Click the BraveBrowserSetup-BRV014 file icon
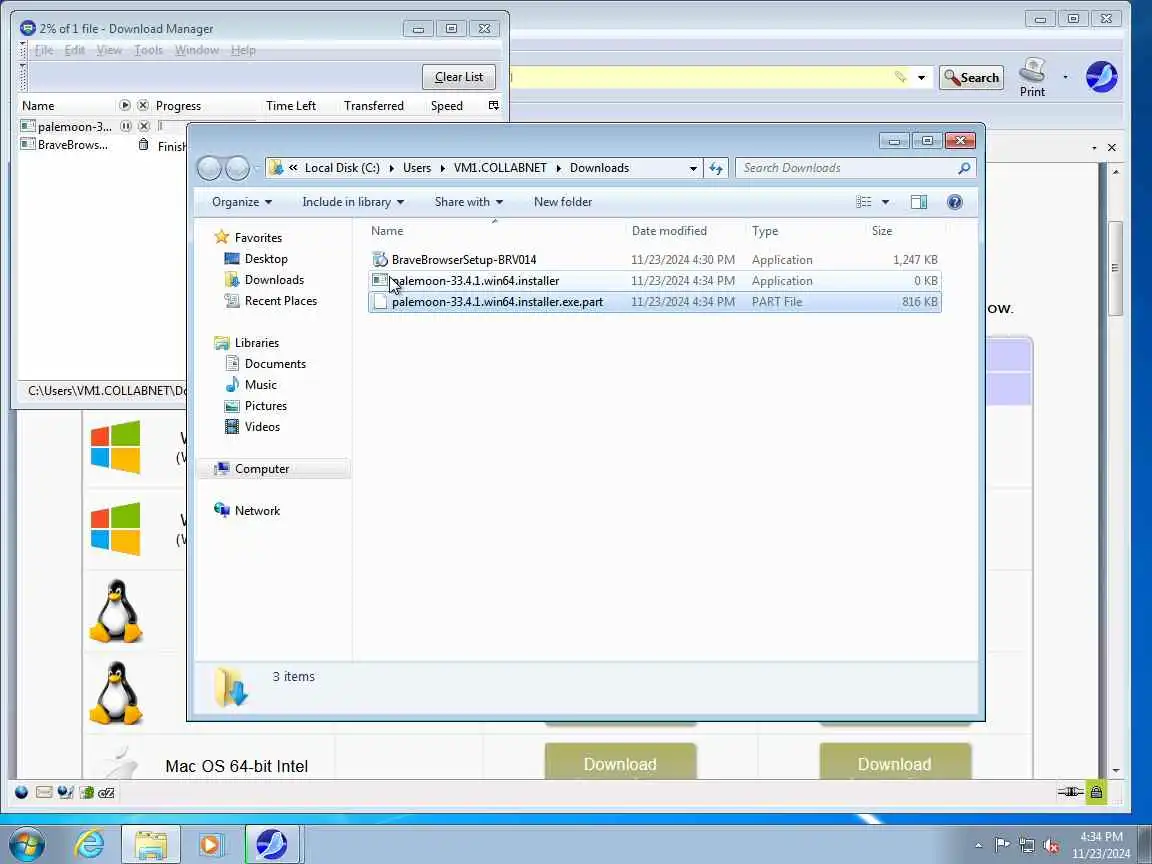 click(x=380, y=259)
